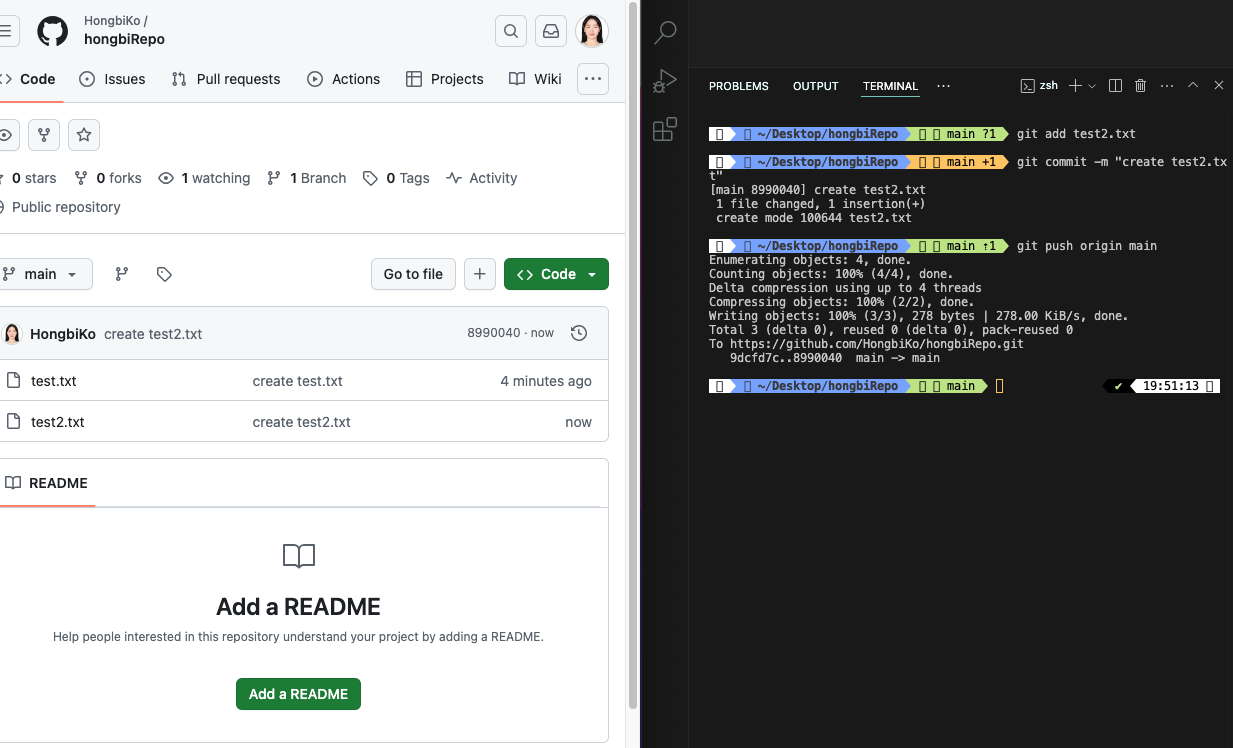The image size is (1233, 748).
Task: Switch to OUTPUT panel tab
Action: pyautogui.click(x=816, y=86)
